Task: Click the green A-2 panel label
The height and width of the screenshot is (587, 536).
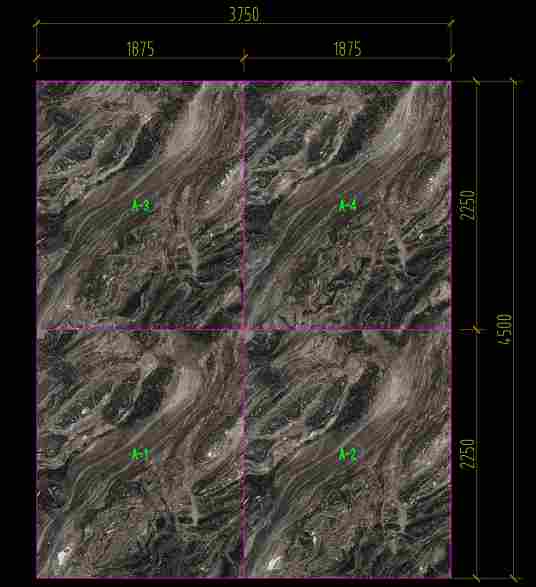Action: (x=348, y=455)
